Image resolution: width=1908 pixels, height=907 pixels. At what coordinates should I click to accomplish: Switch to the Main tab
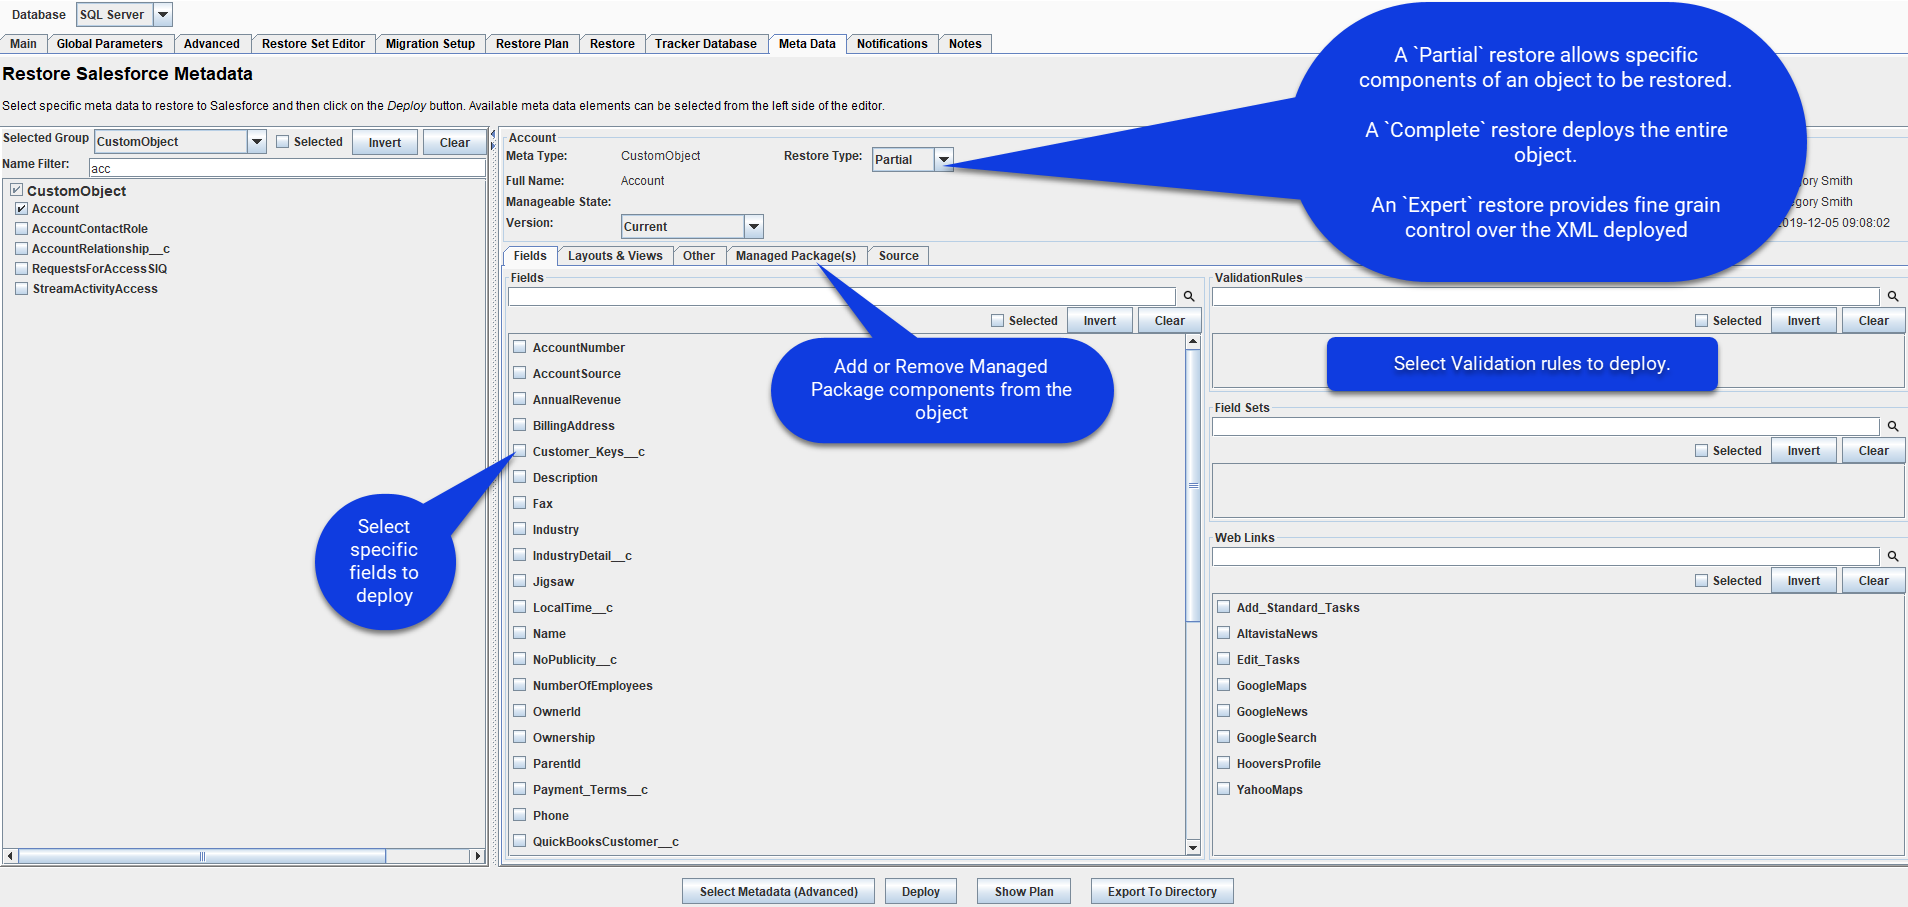[x=24, y=44]
